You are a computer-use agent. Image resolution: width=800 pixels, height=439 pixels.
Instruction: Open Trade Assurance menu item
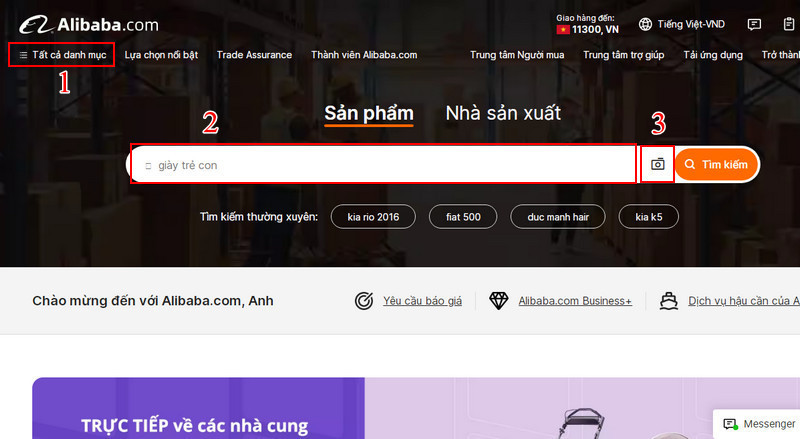(254, 55)
